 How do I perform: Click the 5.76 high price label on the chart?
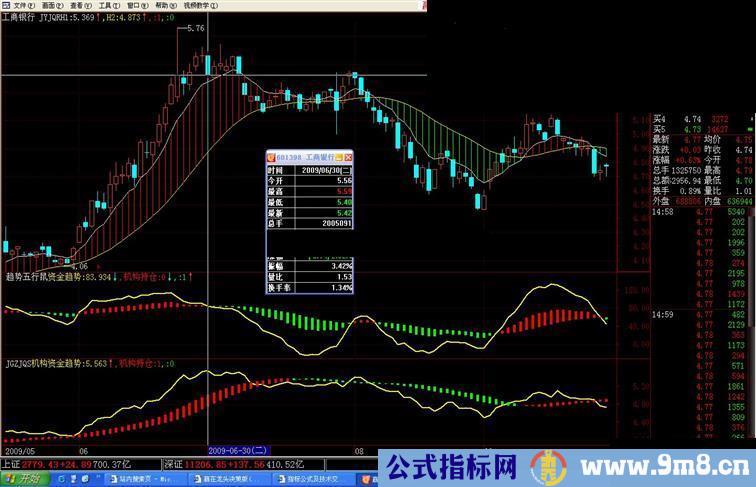click(x=195, y=30)
